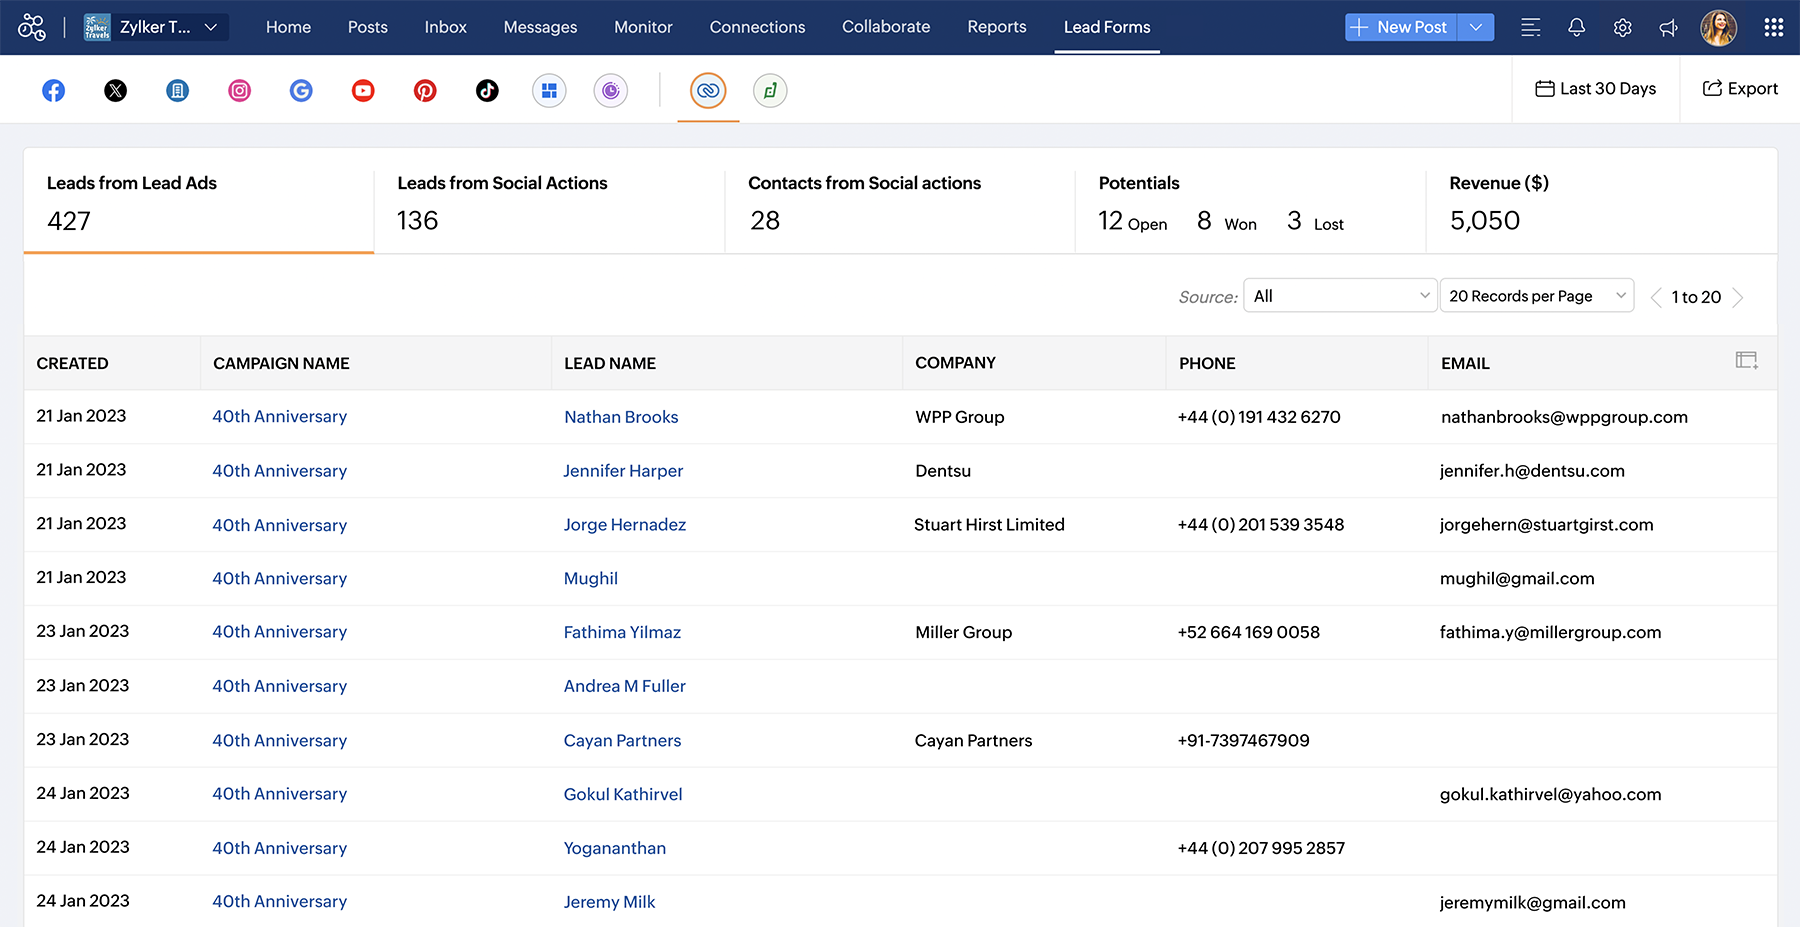Click the table column customization icon

coord(1747,360)
